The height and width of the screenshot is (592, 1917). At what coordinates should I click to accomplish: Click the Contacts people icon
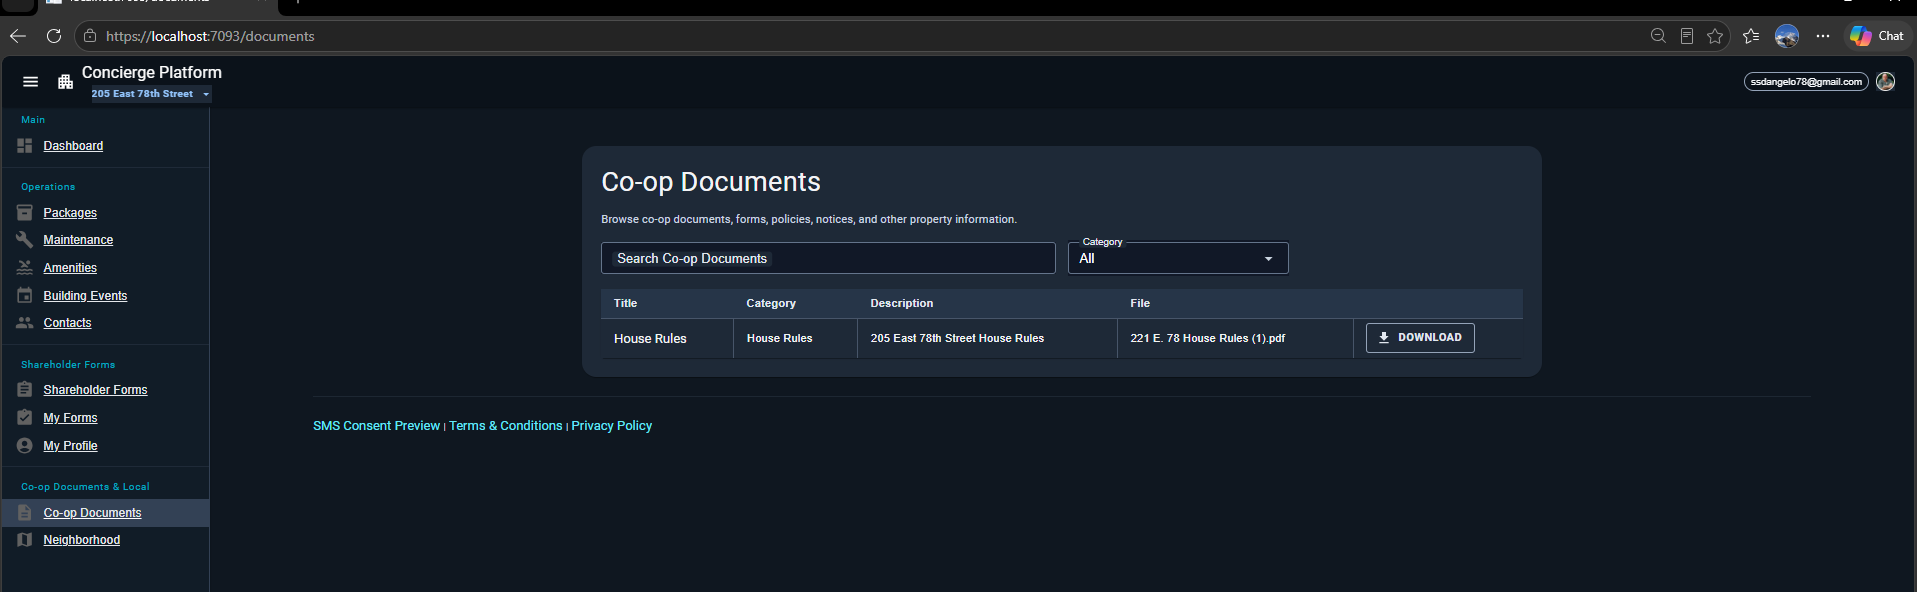click(x=25, y=322)
